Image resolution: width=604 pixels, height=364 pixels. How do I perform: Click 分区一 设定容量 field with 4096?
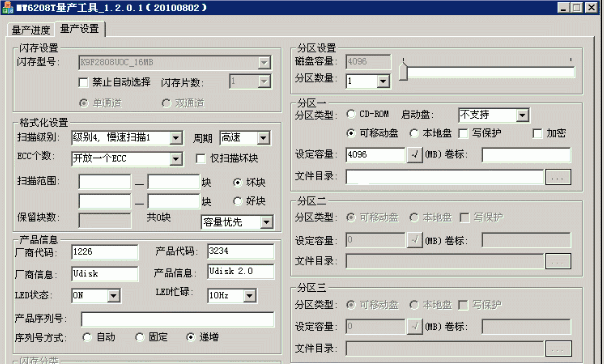point(376,155)
